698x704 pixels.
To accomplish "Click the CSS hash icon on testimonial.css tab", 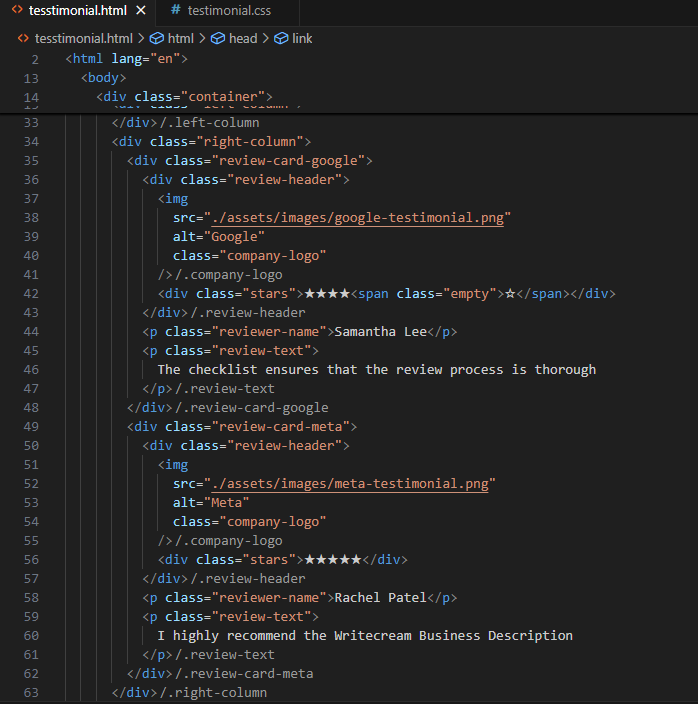I will point(176,10).
